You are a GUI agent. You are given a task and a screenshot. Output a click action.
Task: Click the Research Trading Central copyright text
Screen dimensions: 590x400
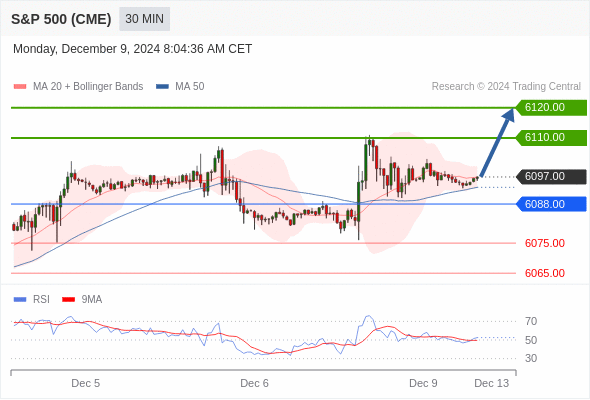tap(506, 87)
